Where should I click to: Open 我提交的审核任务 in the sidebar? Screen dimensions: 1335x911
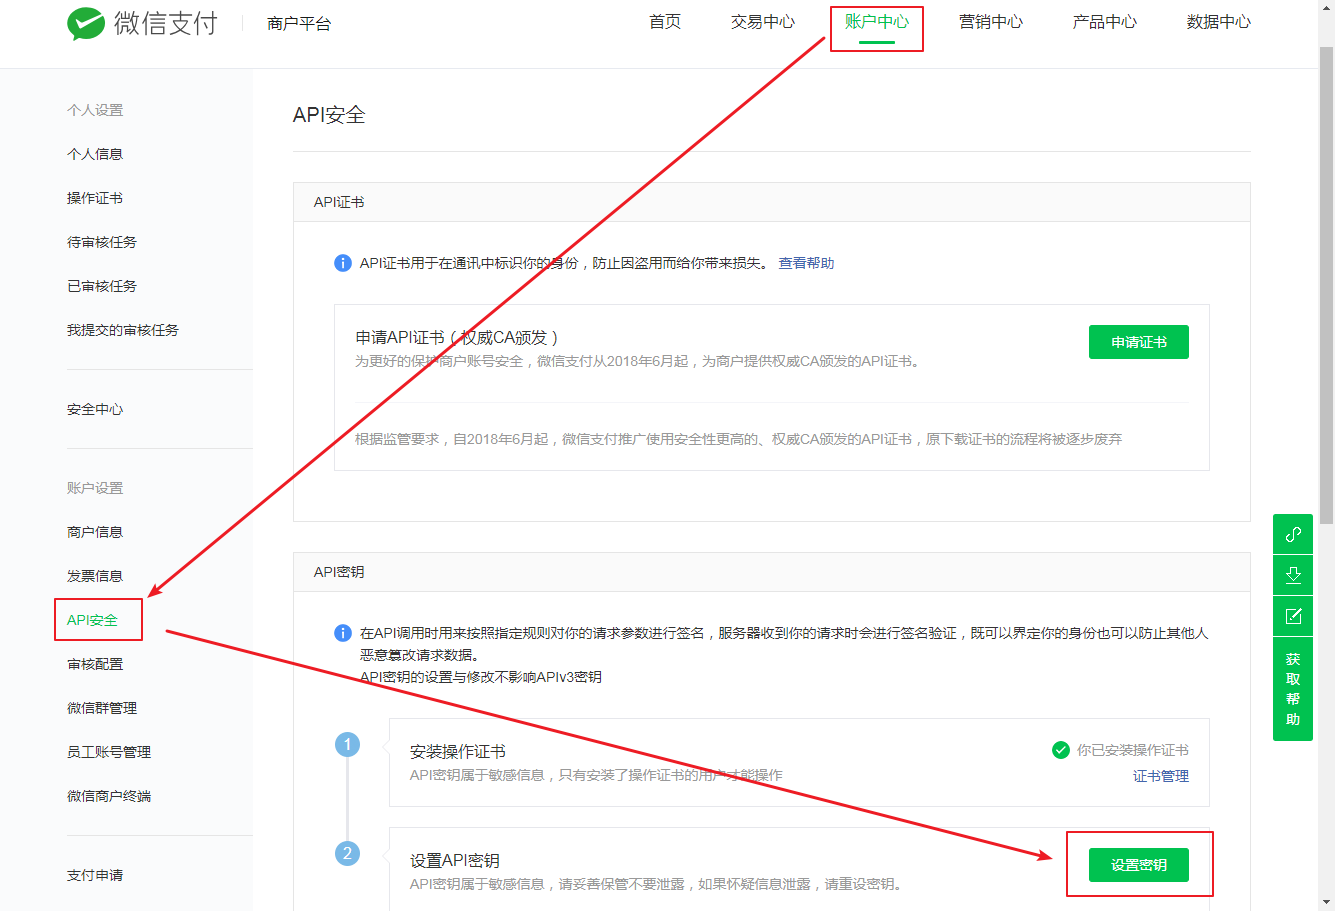click(x=123, y=330)
